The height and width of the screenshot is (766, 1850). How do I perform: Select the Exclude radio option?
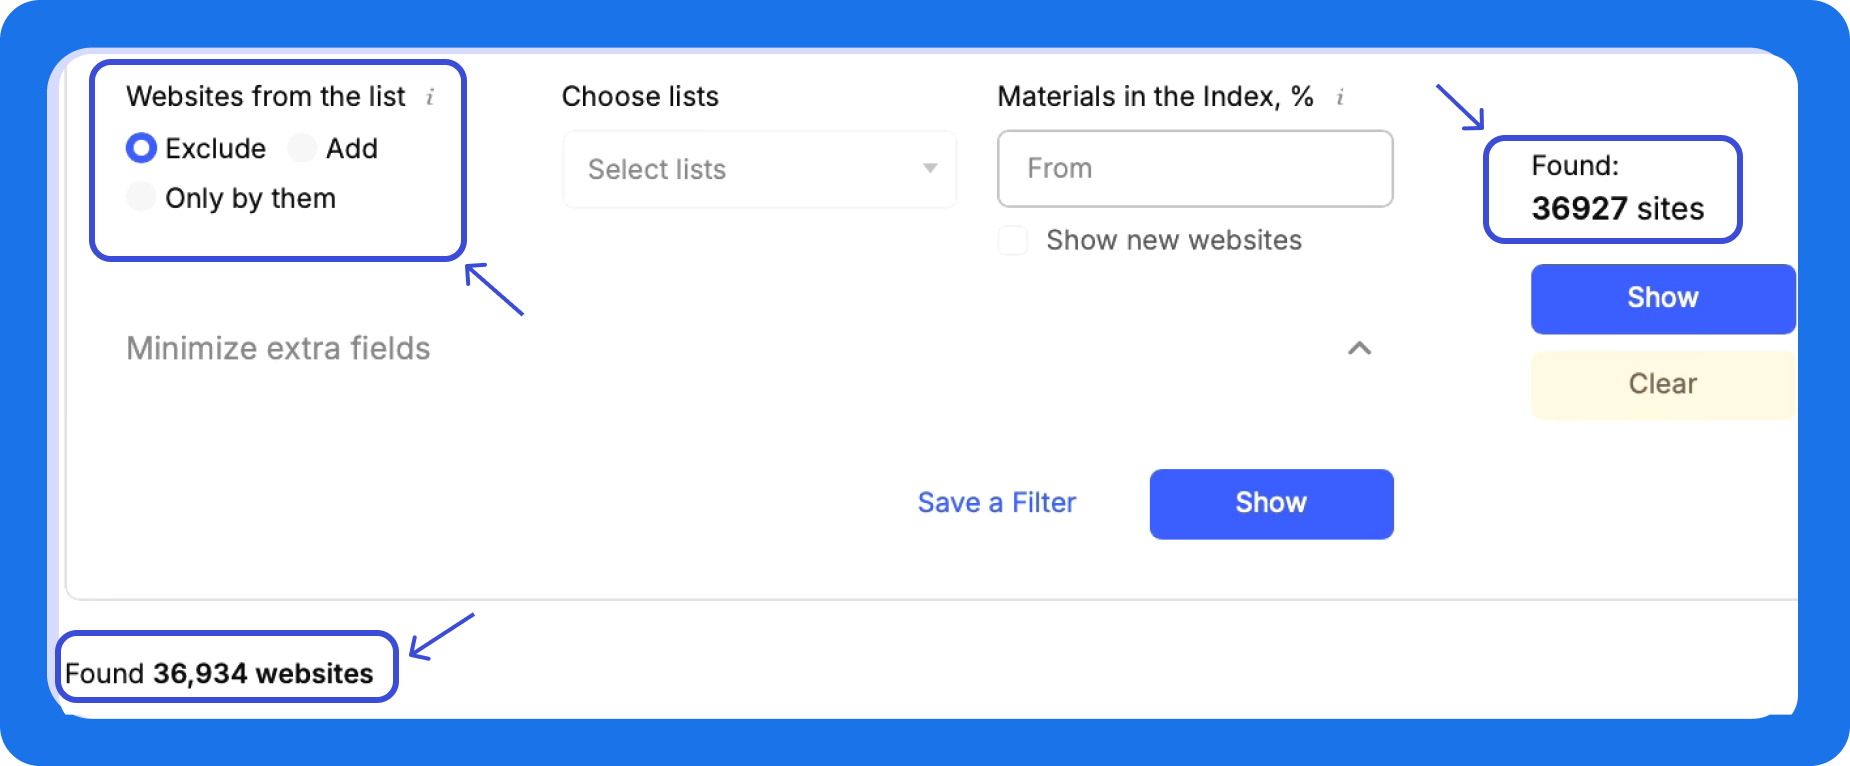click(141, 148)
